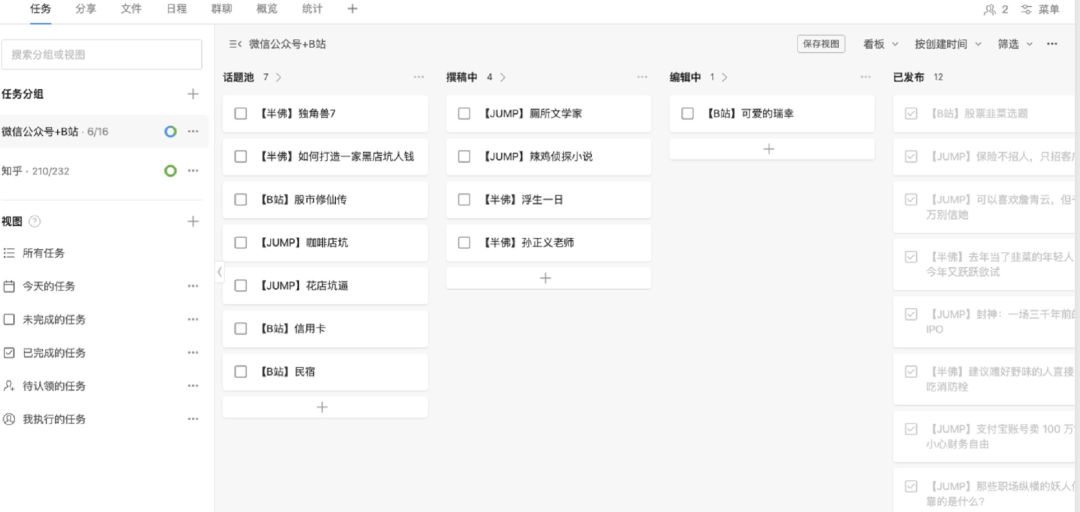Open the 话题池 column more menu

coord(419,77)
